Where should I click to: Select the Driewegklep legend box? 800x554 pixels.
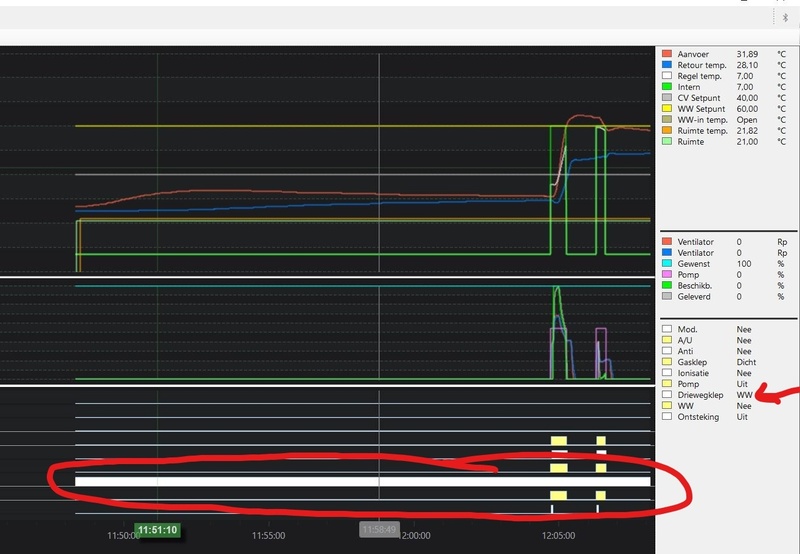point(666,395)
